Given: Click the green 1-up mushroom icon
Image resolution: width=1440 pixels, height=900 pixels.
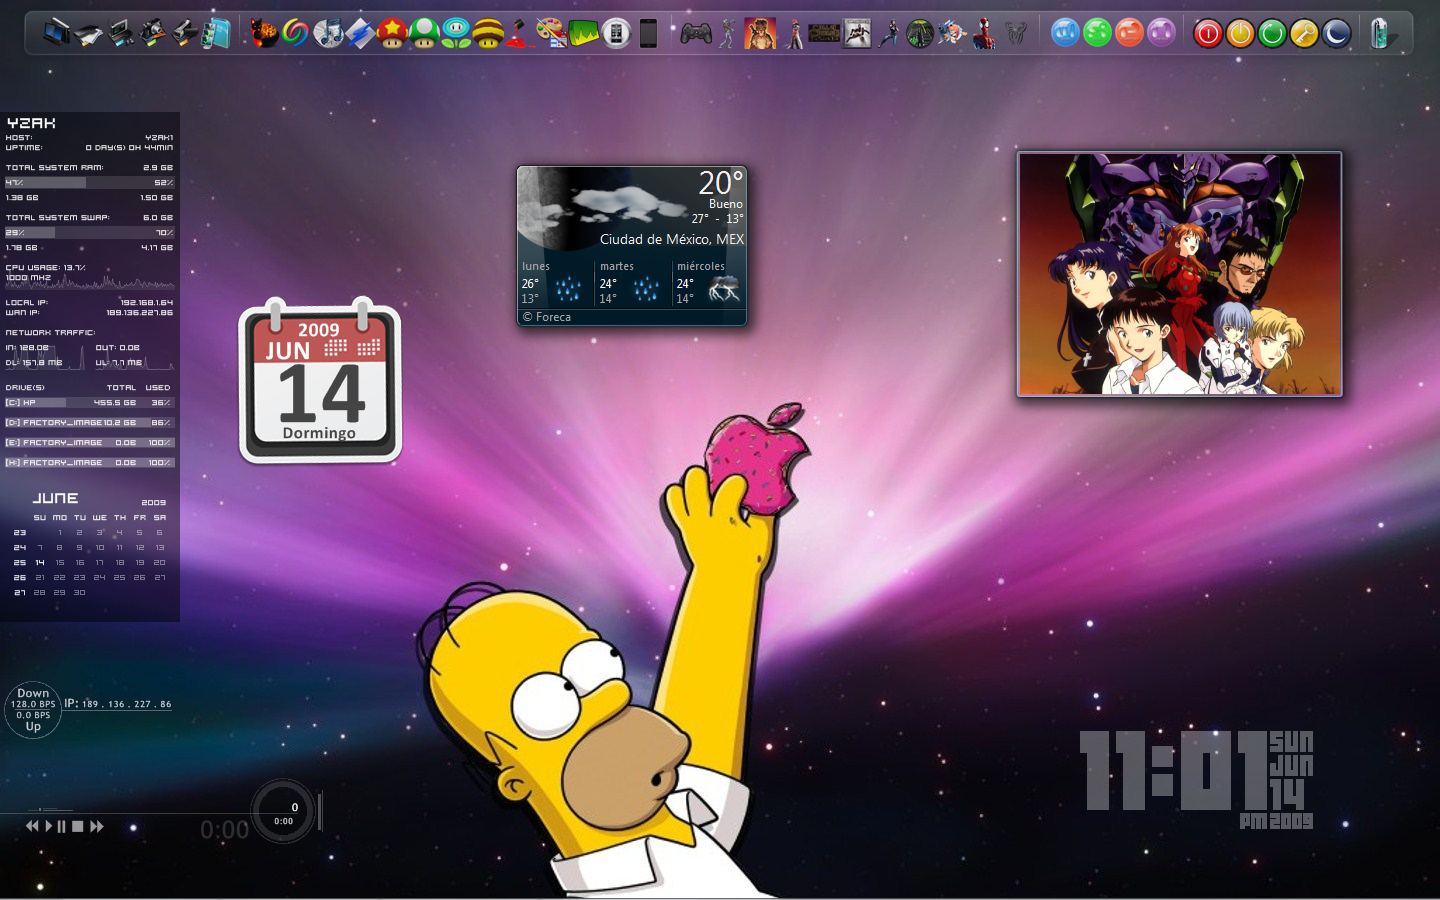Looking at the screenshot, I should (424, 34).
